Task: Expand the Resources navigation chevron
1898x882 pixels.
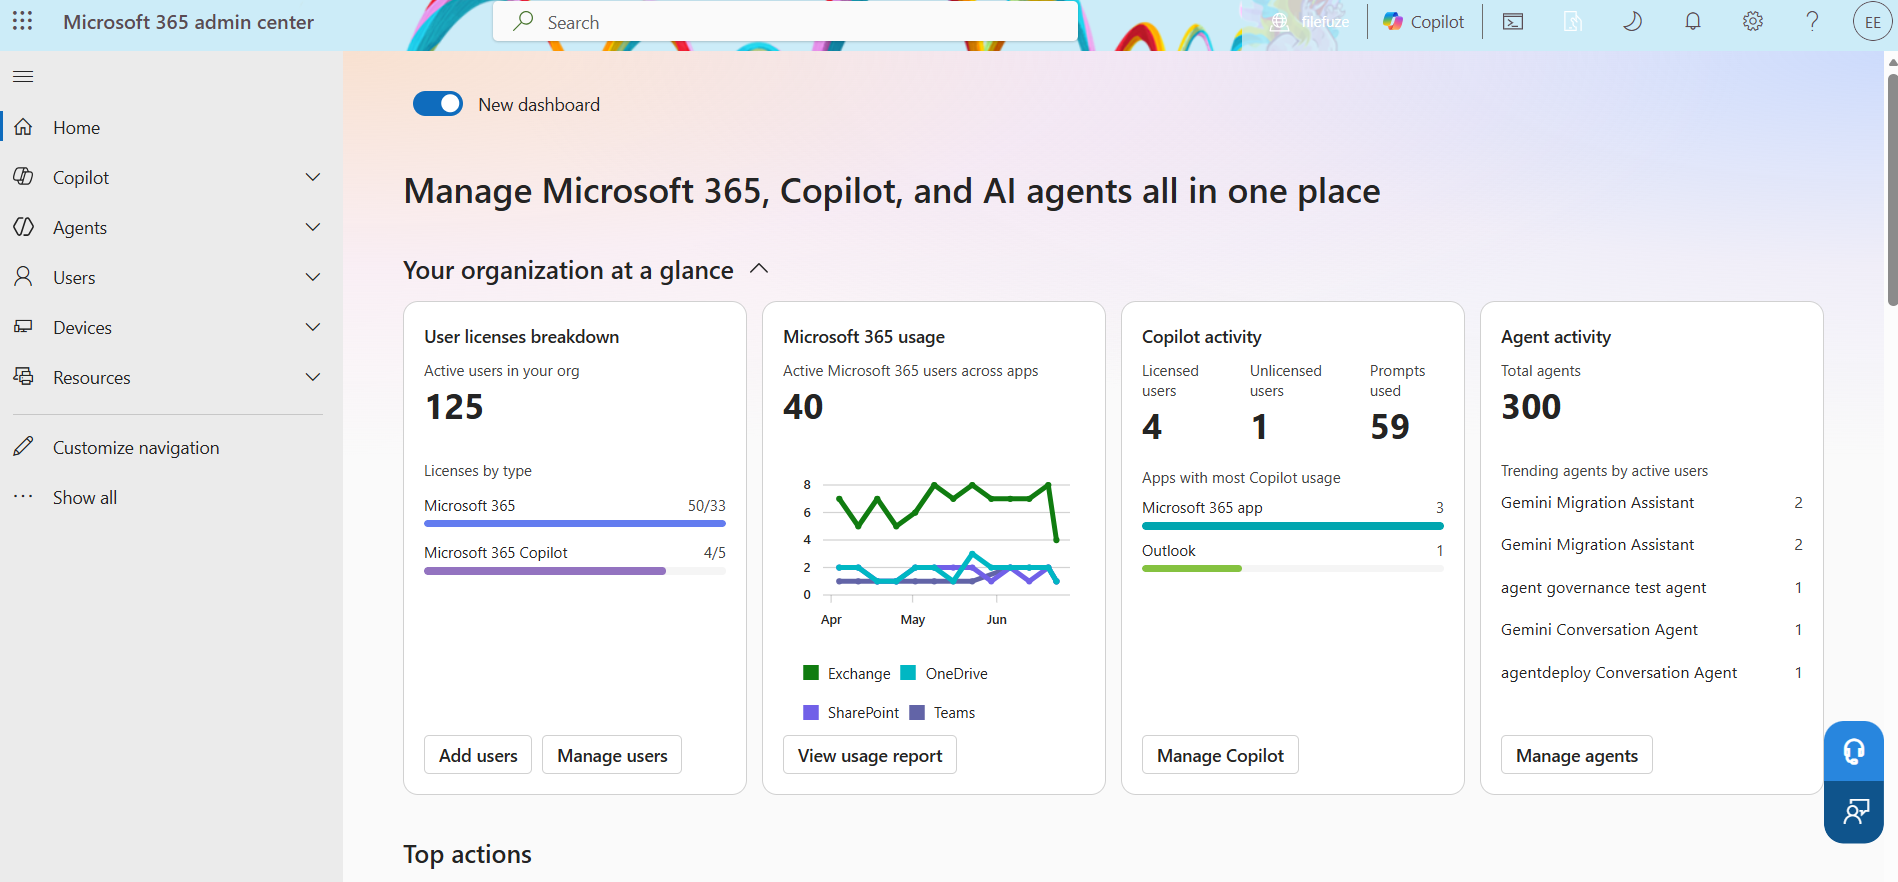Action: click(x=313, y=377)
